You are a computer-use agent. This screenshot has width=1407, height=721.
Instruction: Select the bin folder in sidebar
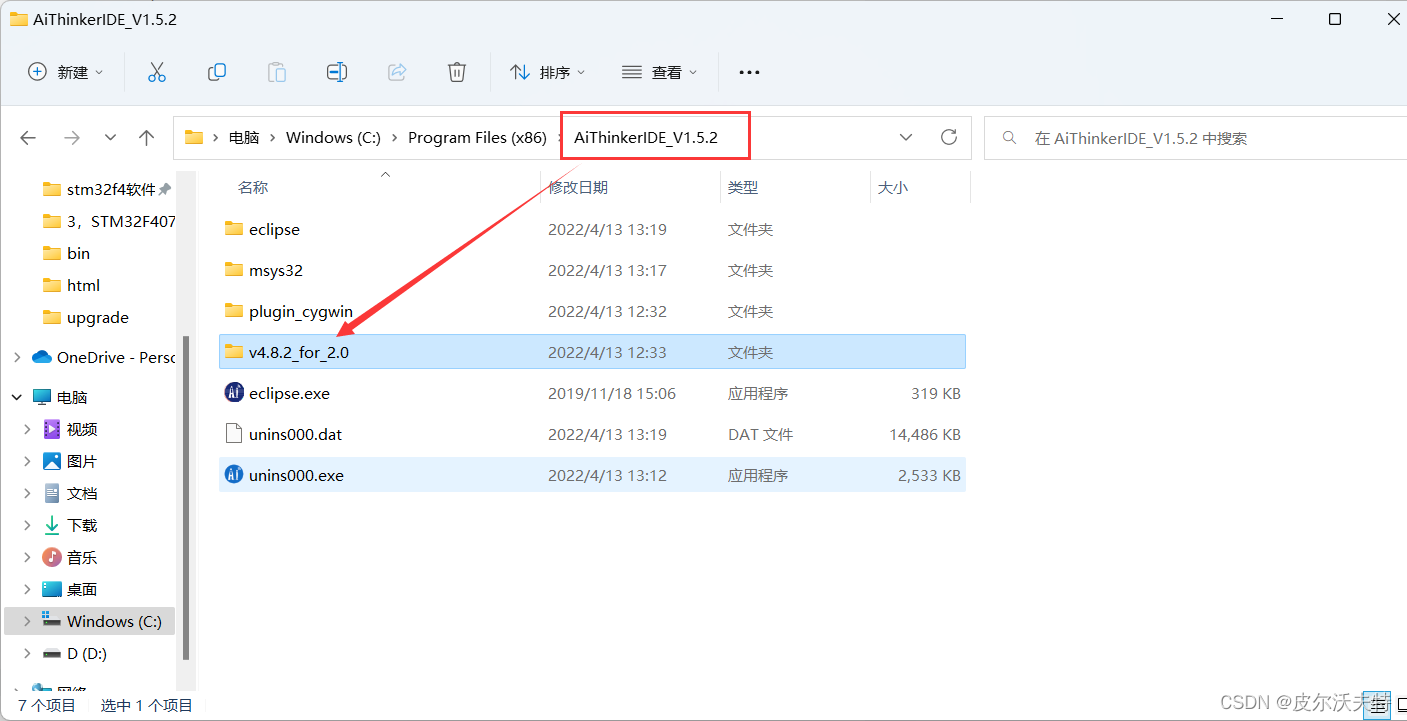[78, 253]
